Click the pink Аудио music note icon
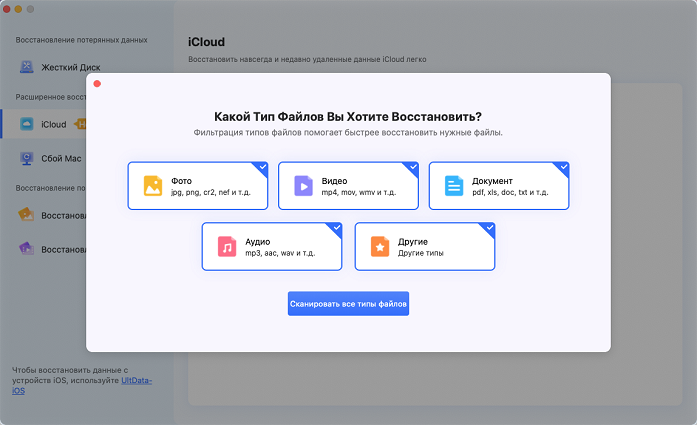This screenshot has width=697, height=425. pyautogui.click(x=227, y=247)
